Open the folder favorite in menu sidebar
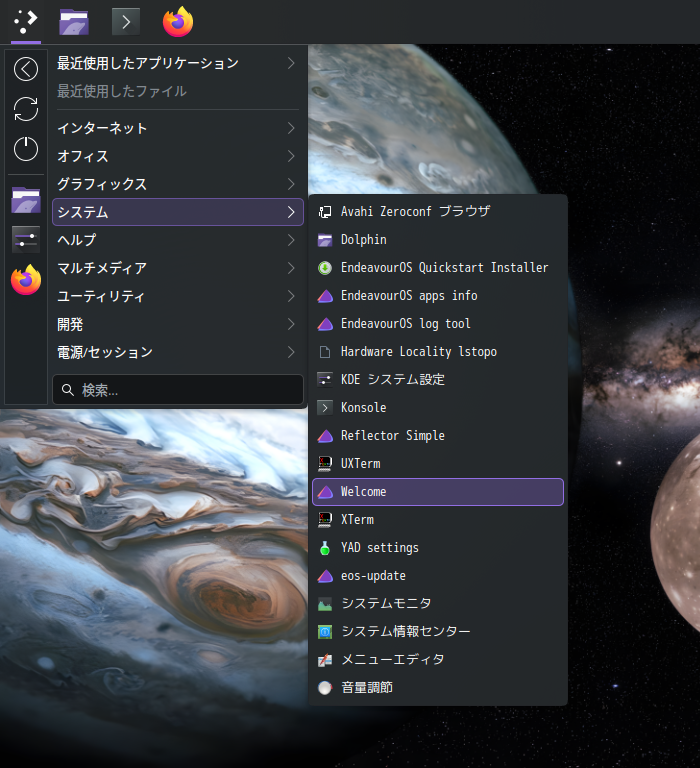This screenshot has width=700, height=768. (26, 200)
